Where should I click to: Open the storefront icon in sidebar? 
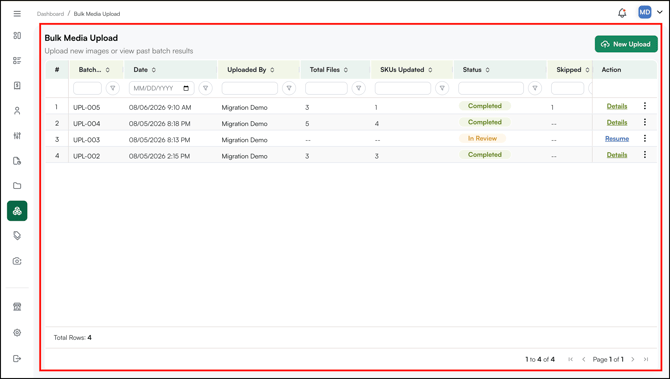click(x=17, y=307)
